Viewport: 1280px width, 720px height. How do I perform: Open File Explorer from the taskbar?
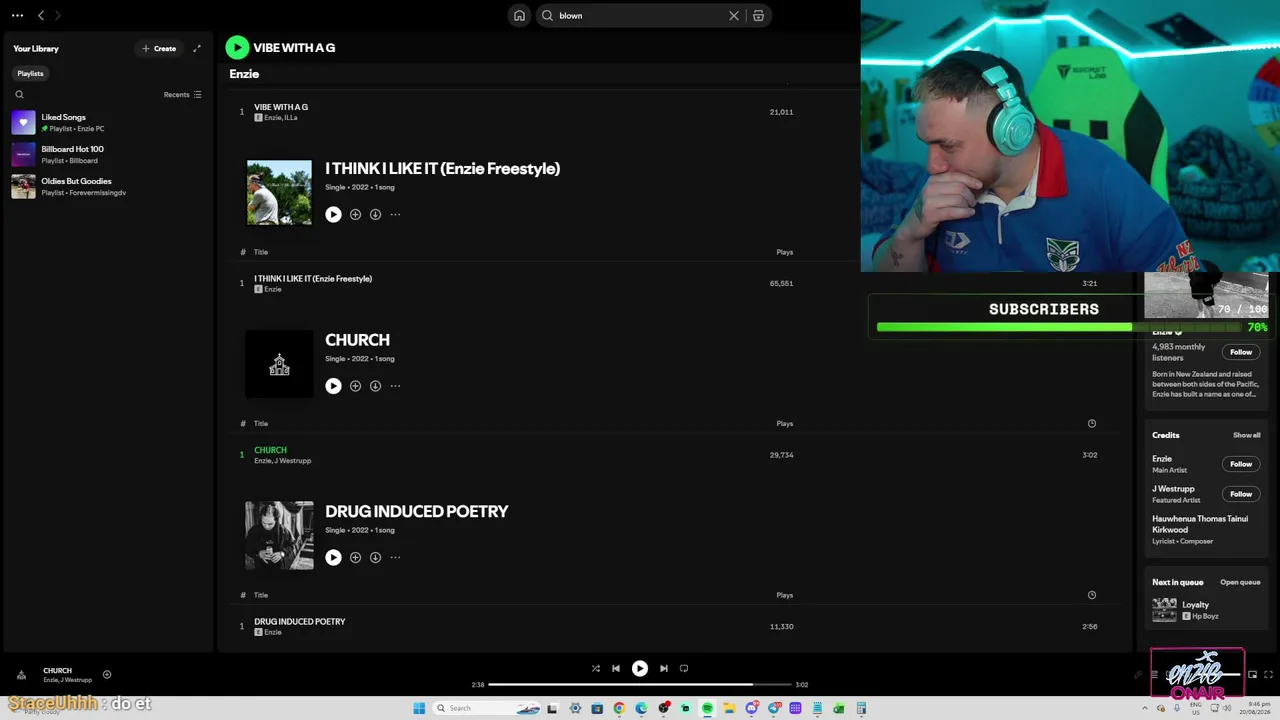click(729, 709)
